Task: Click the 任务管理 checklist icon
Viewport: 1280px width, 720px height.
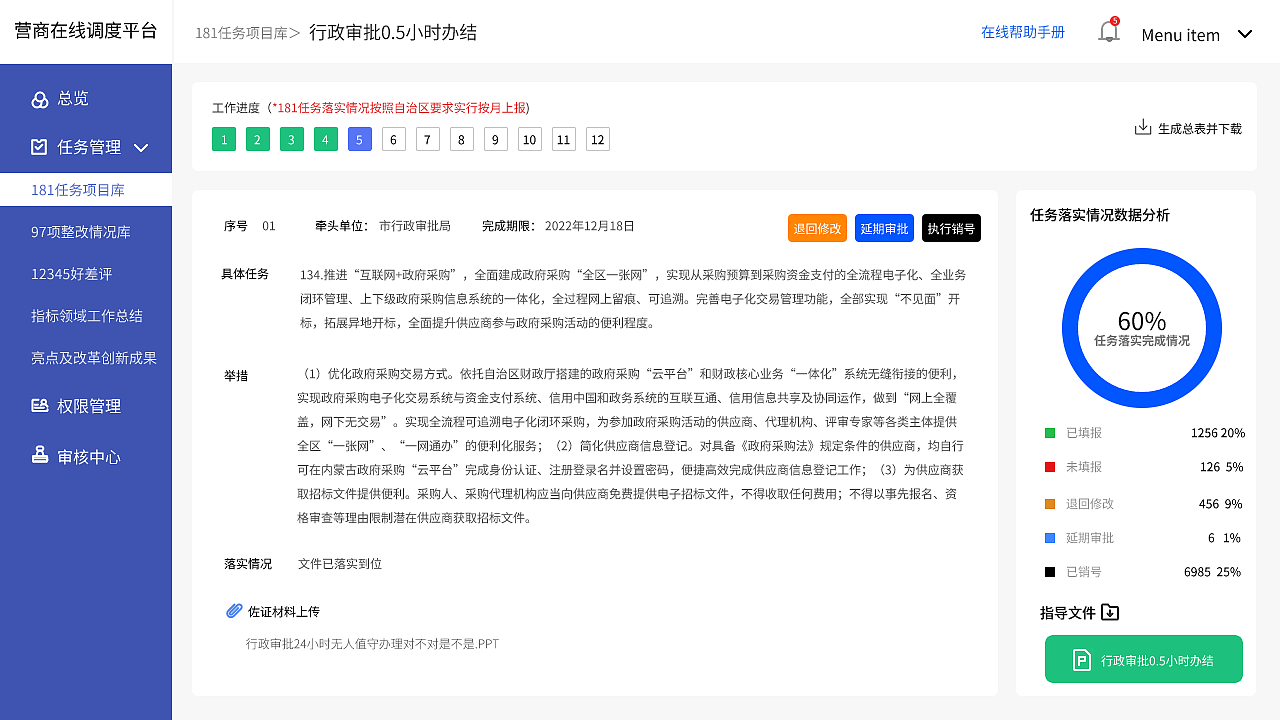Action: [x=39, y=147]
